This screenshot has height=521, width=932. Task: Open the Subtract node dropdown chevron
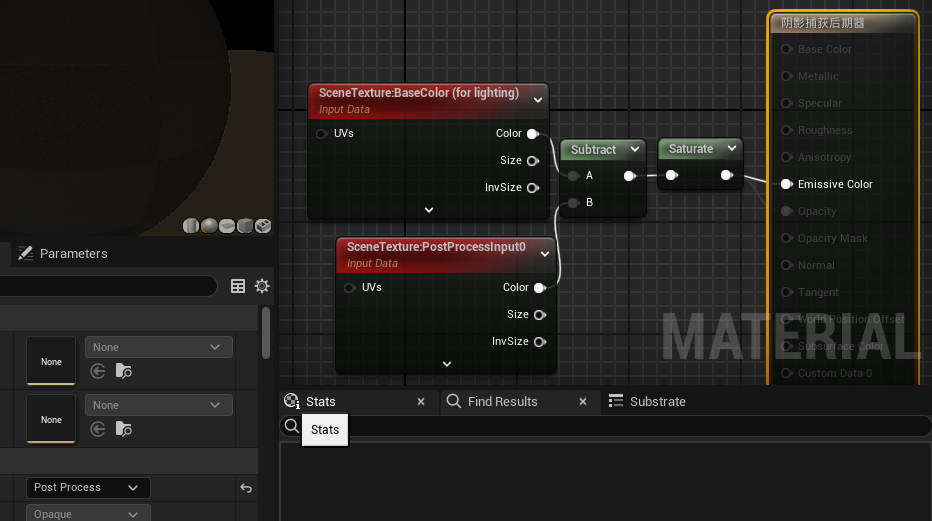coord(635,149)
